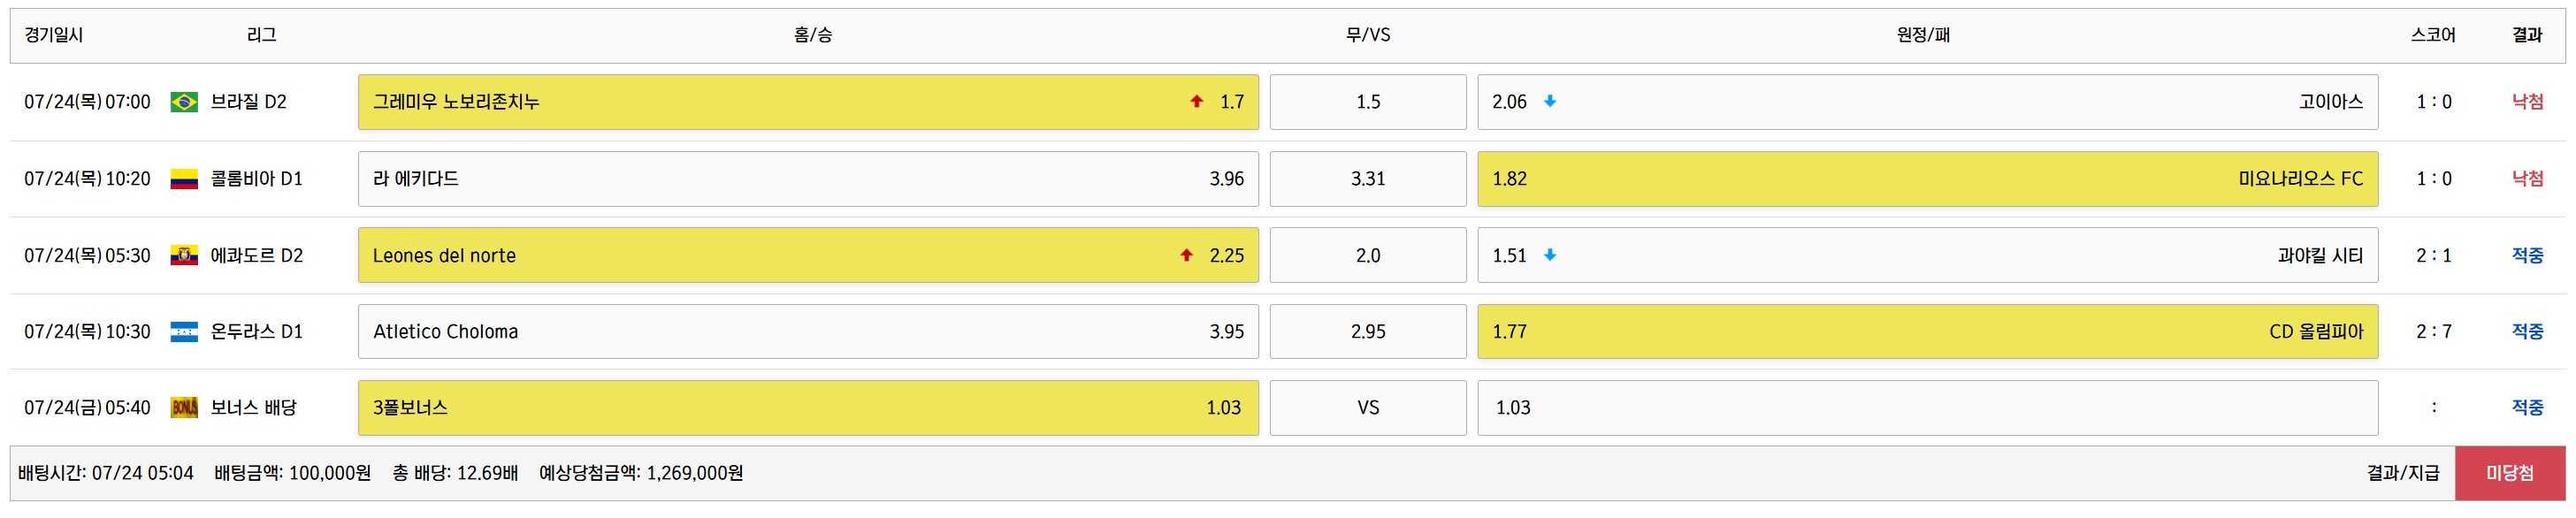Click the red 미당첨 result button
This screenshot has height=518, width=2576.
[2509, 473]
